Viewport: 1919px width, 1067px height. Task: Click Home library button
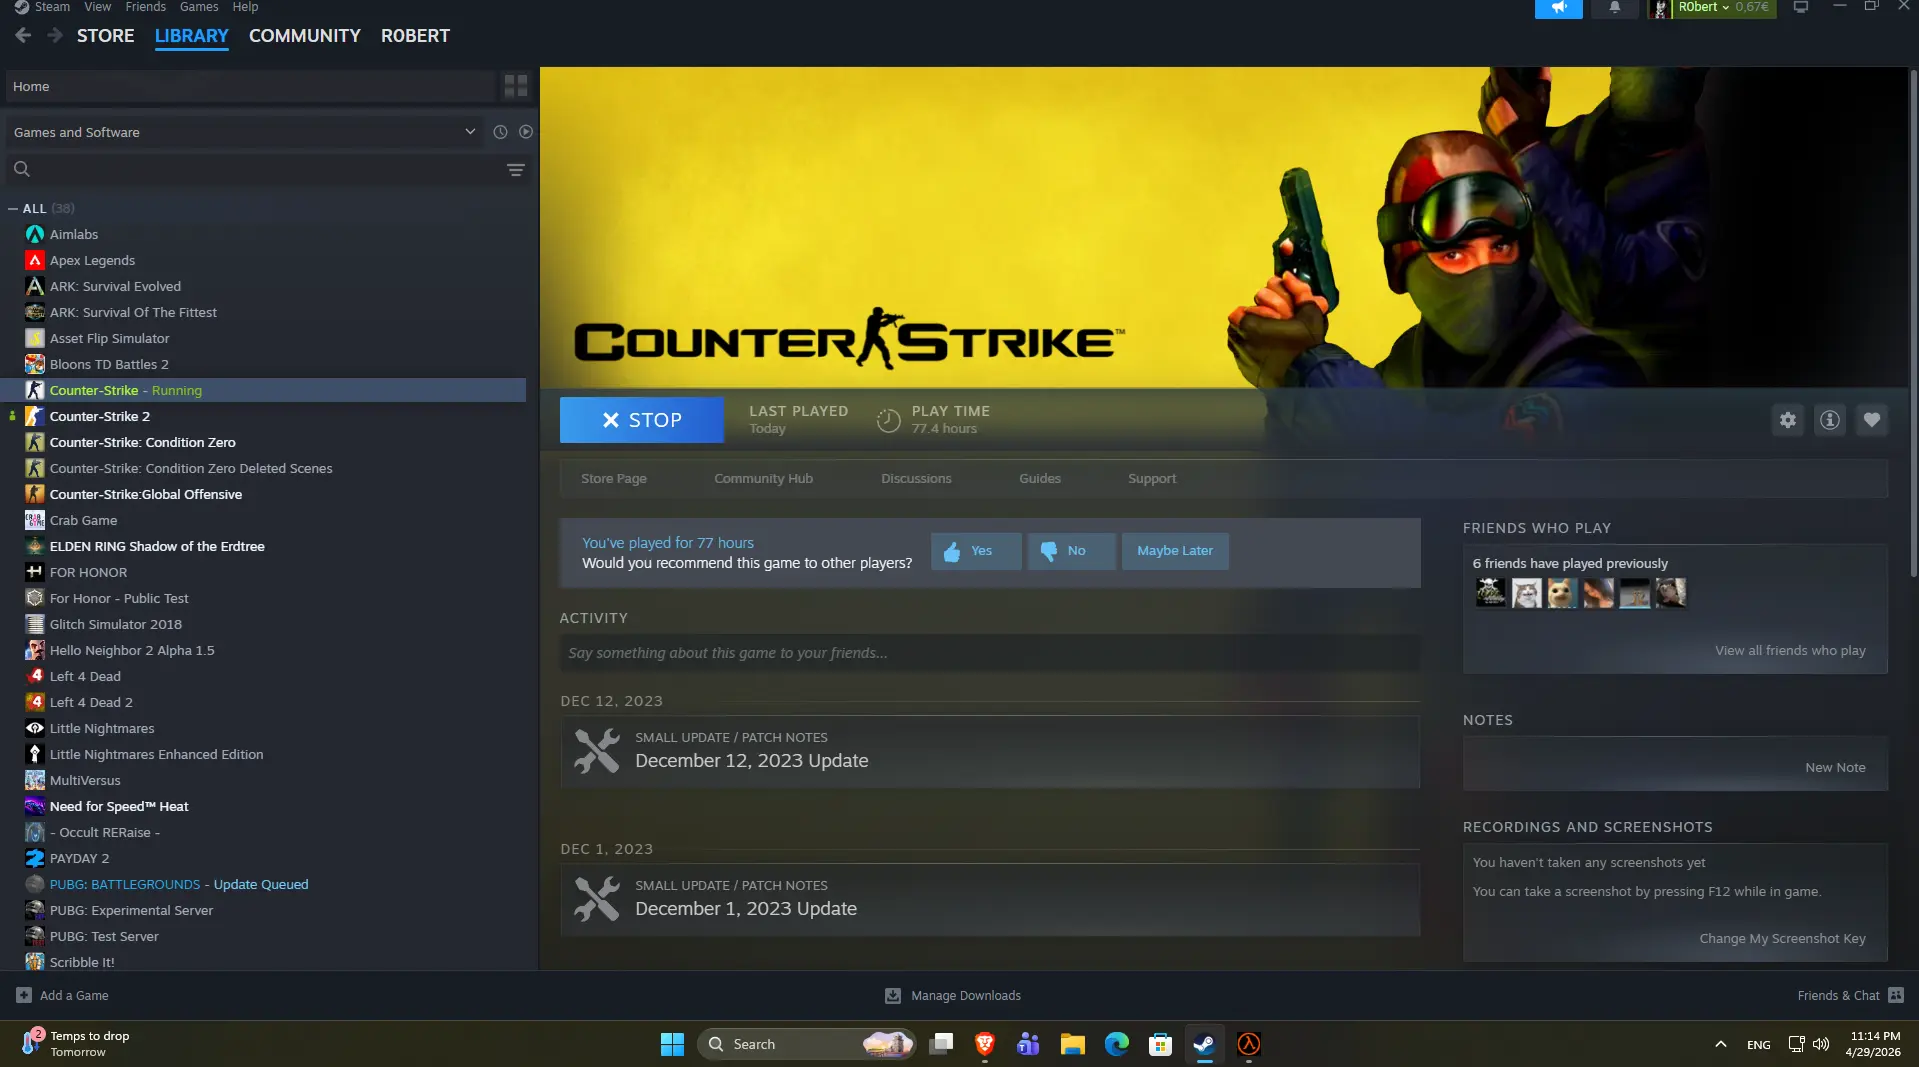(251, 87)
